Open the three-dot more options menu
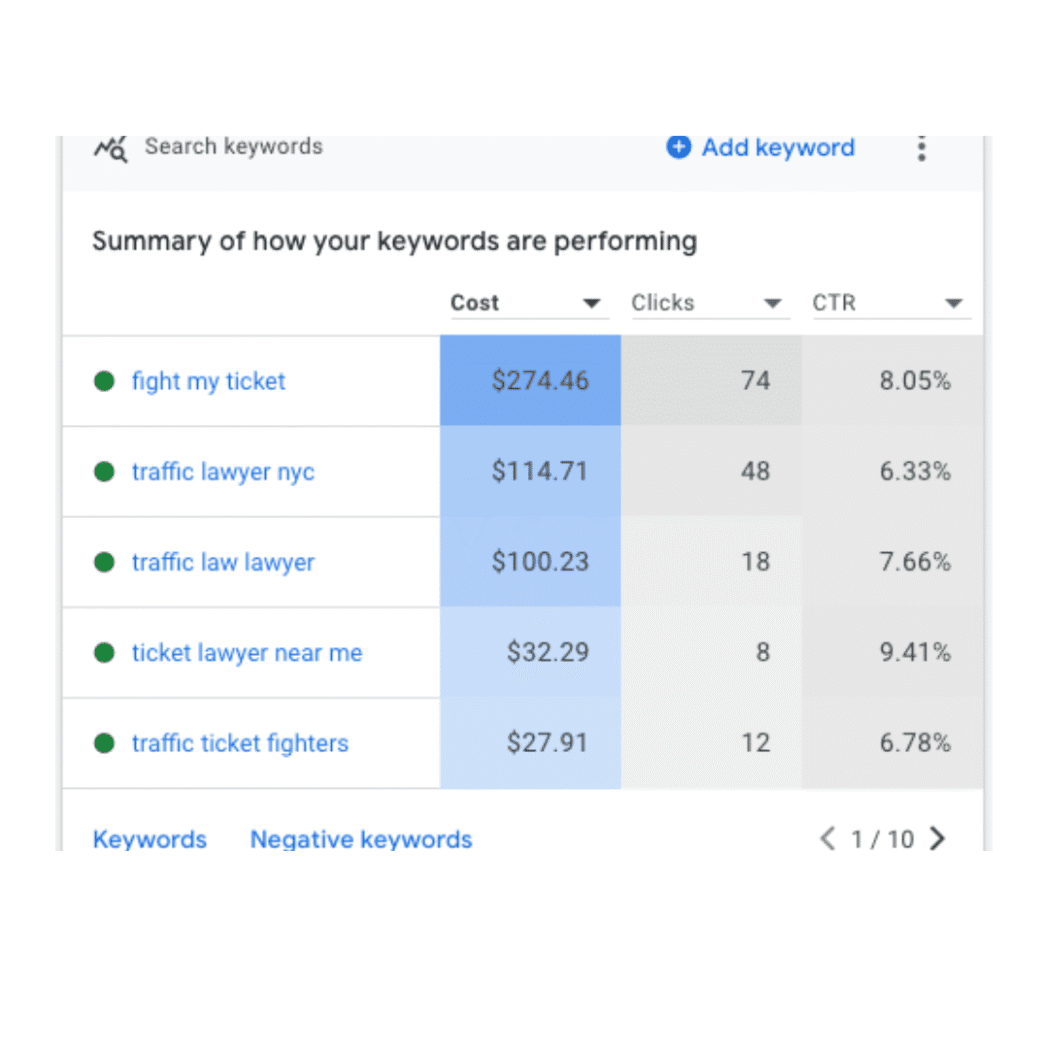The image size is (1048, 1048). click(921, 149)
